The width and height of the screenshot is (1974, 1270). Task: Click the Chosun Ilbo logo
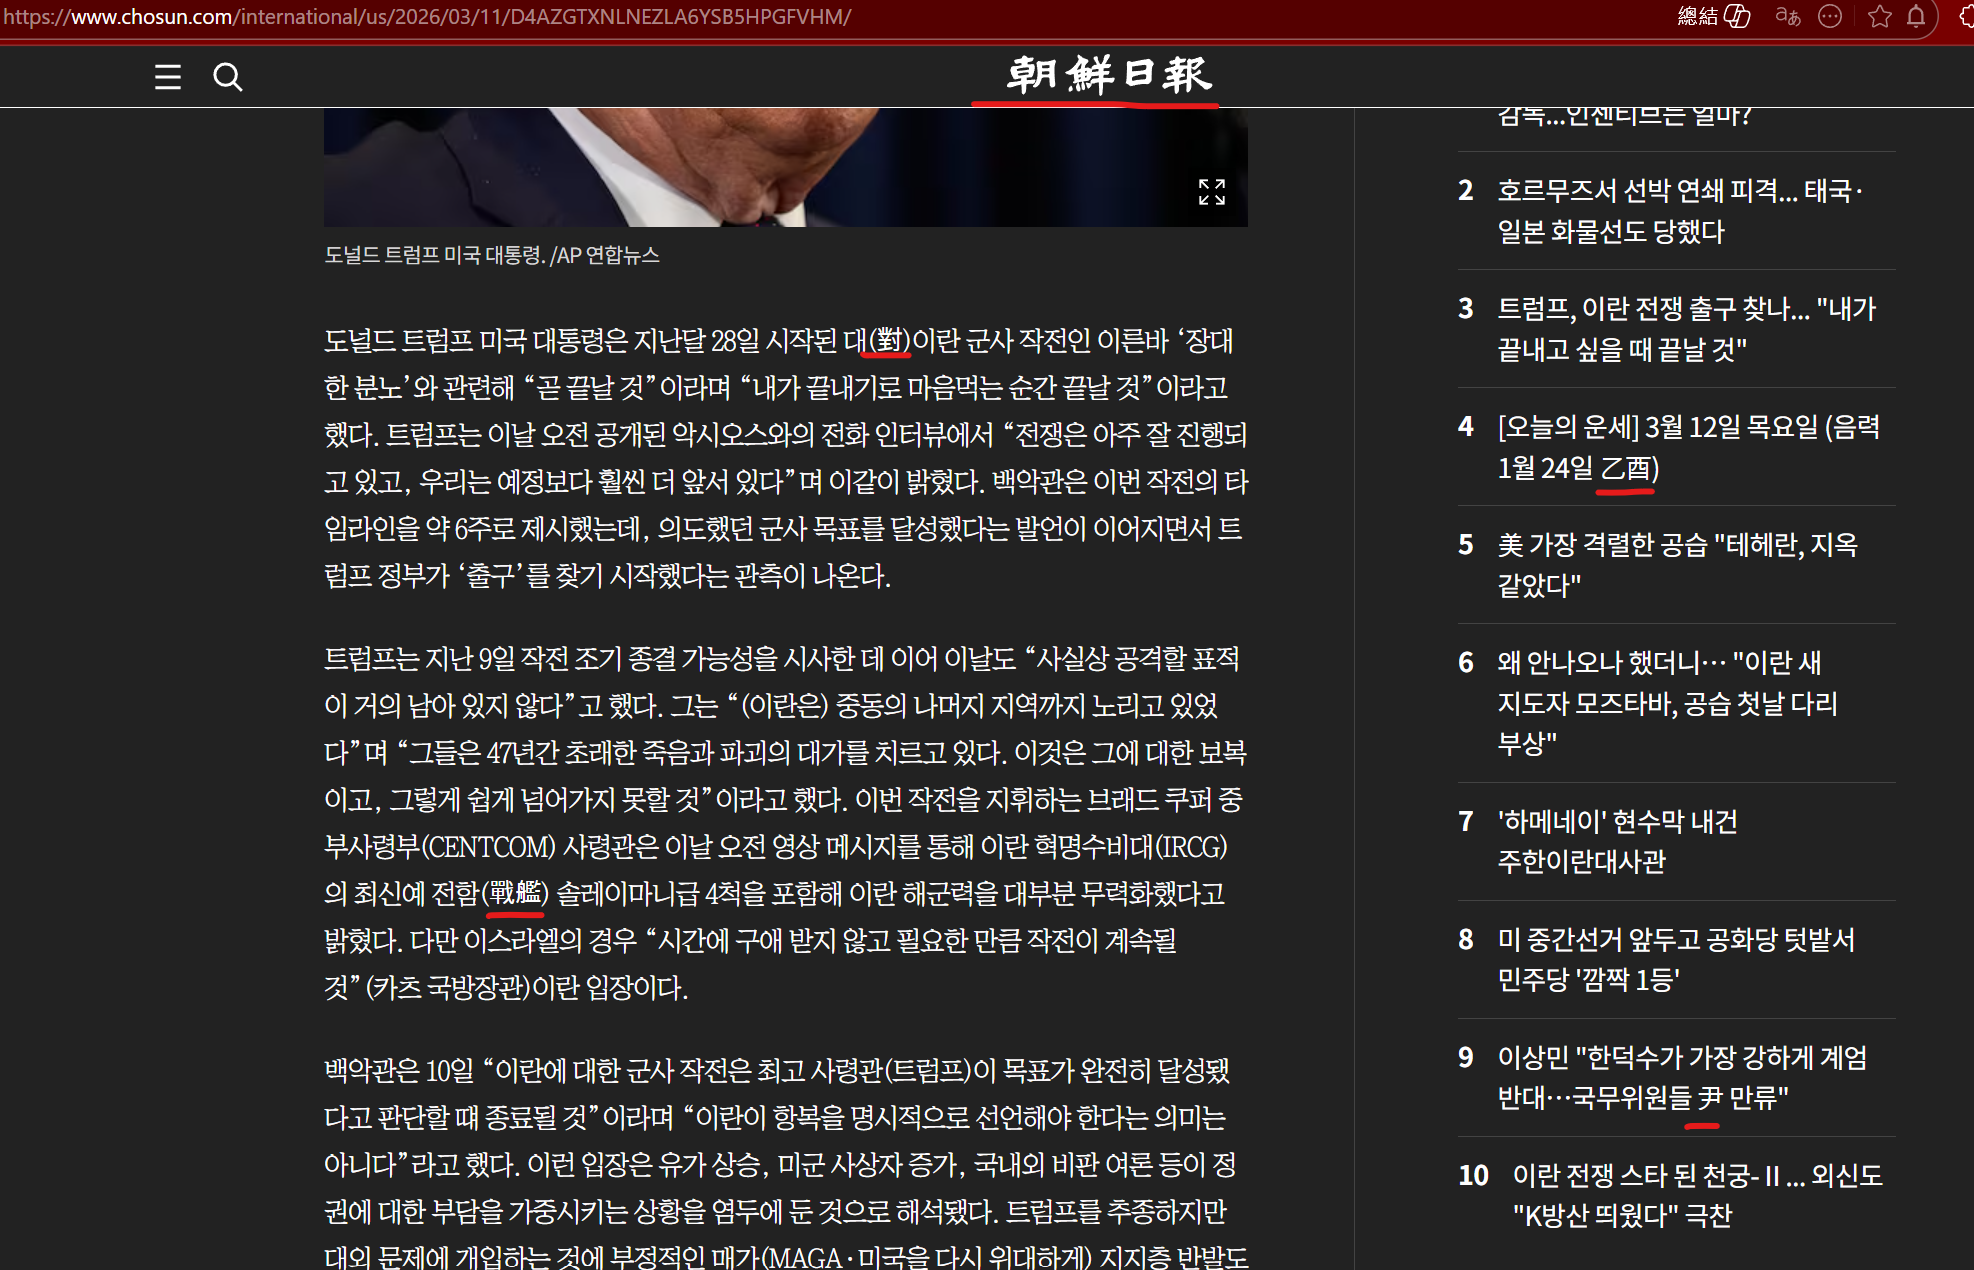tap(1107, 75)
